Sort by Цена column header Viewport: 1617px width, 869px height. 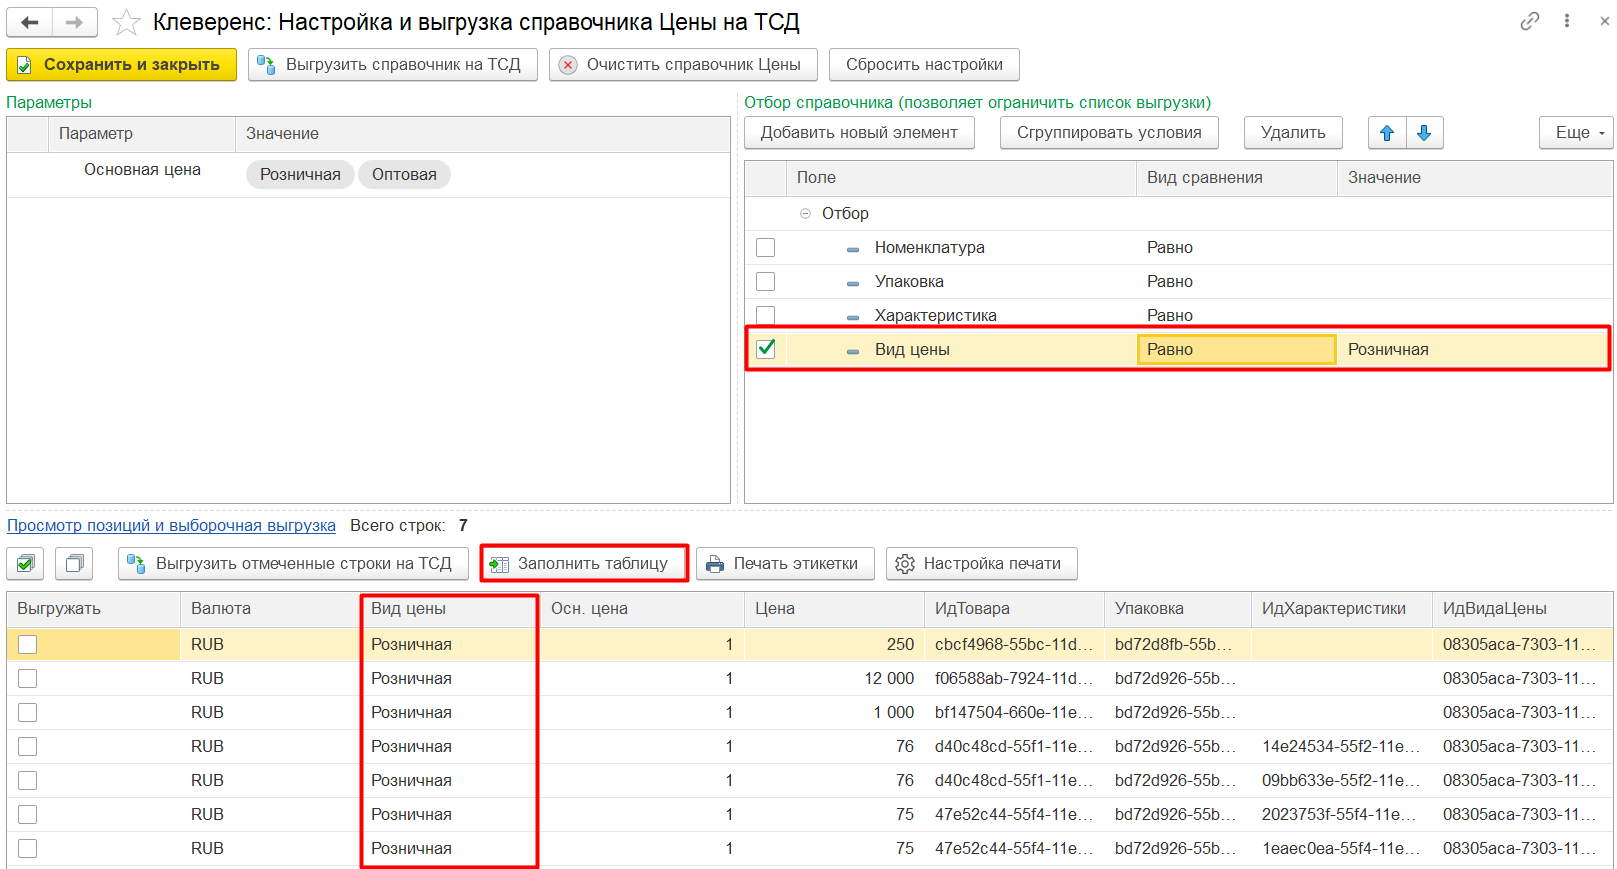click(834, 609)
